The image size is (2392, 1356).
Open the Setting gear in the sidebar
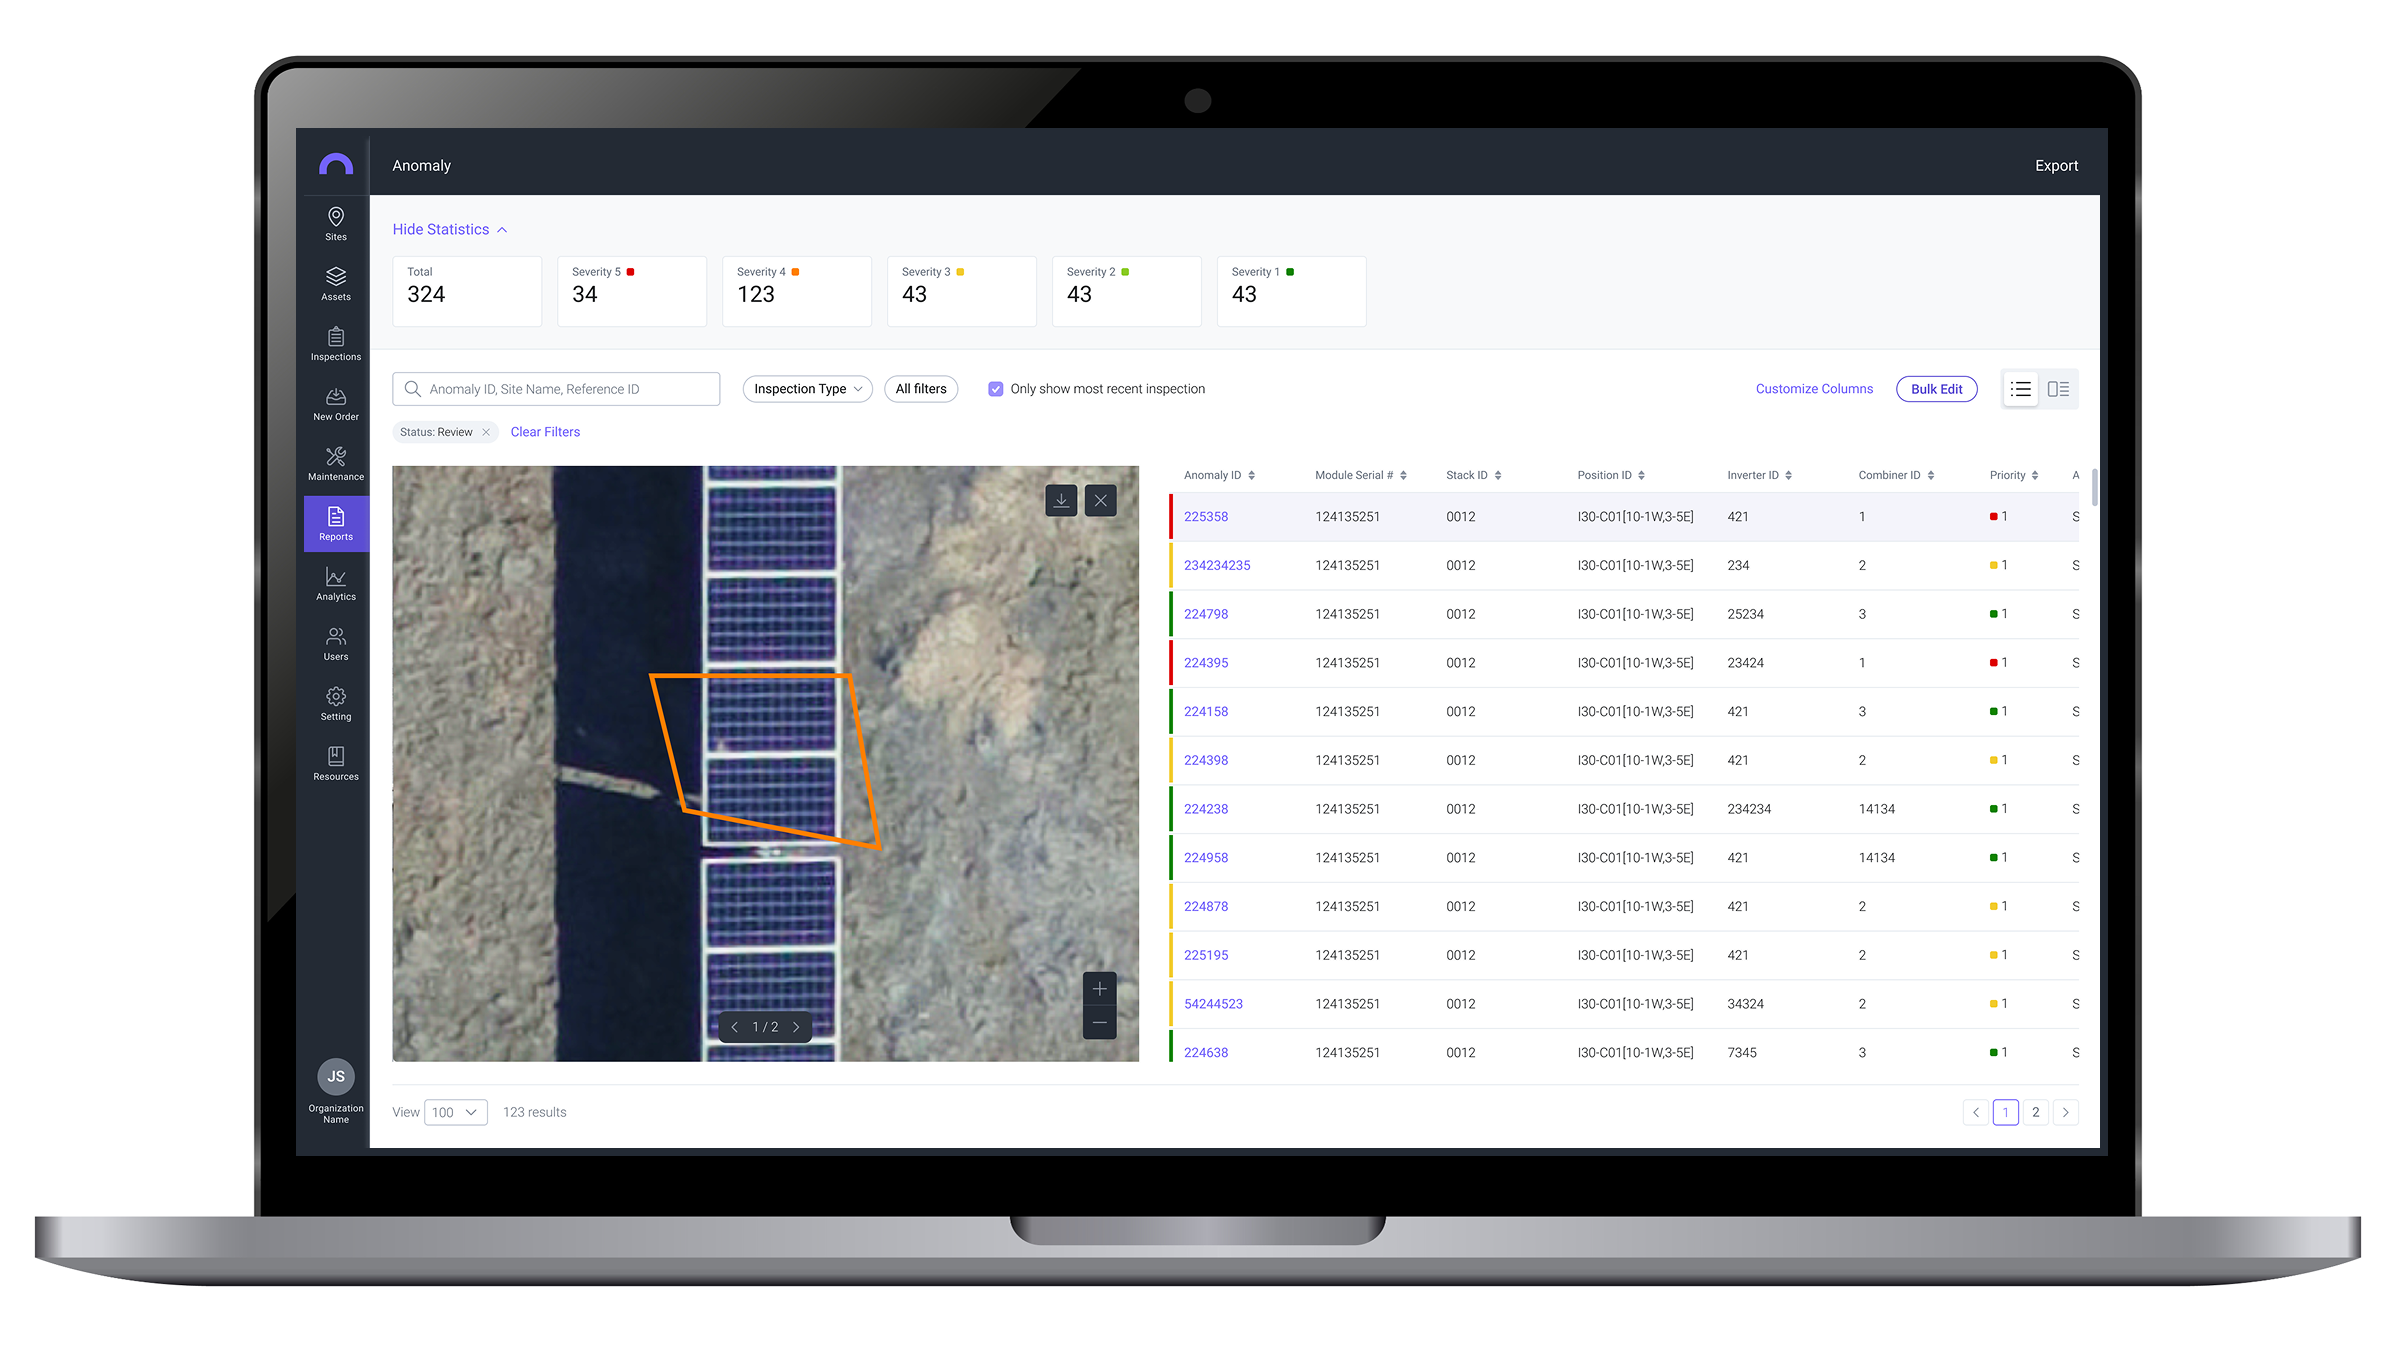tap(336, 704)
